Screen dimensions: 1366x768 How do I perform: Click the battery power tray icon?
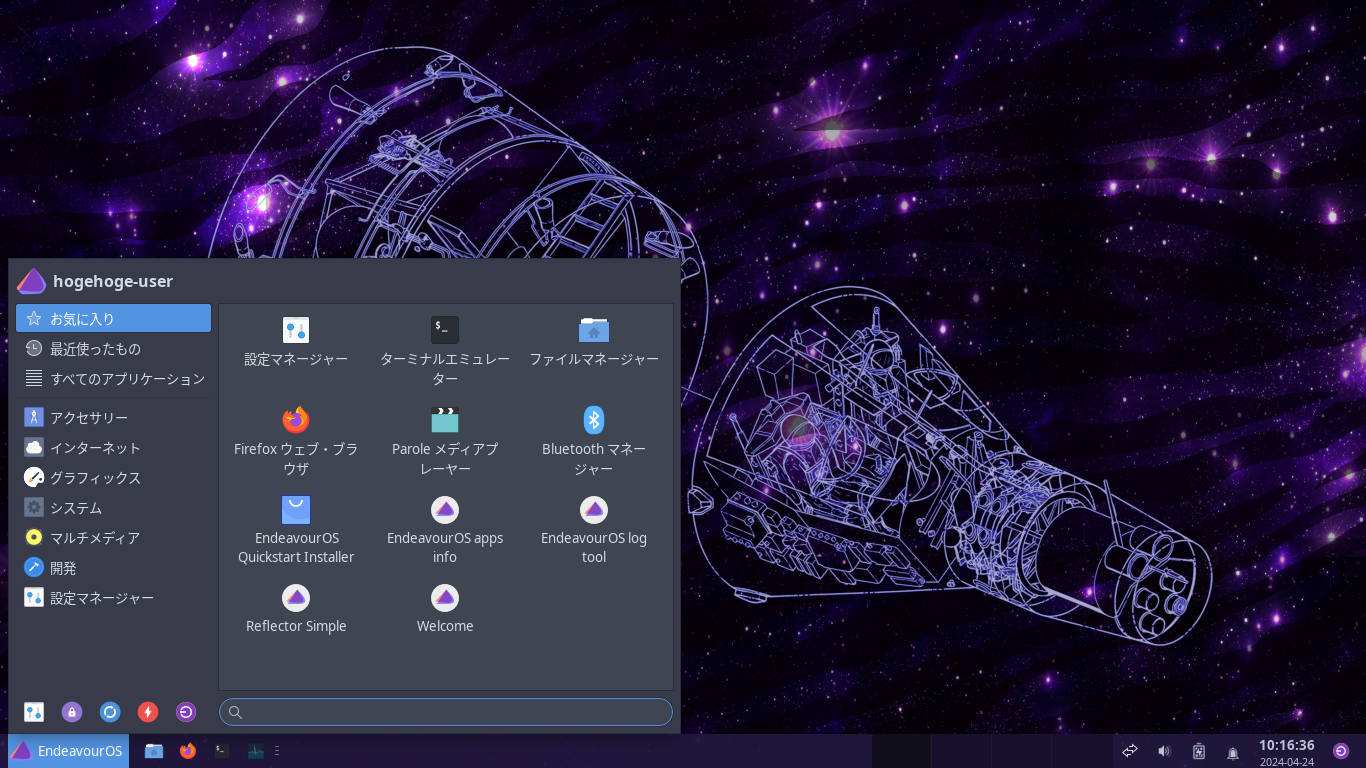pyautogui.click(x=1199, y=751)
